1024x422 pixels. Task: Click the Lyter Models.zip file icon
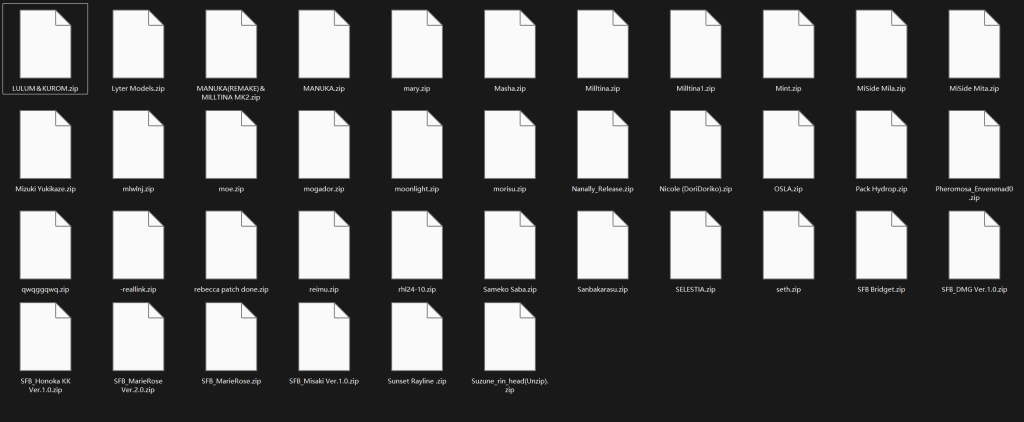[138, 45]
